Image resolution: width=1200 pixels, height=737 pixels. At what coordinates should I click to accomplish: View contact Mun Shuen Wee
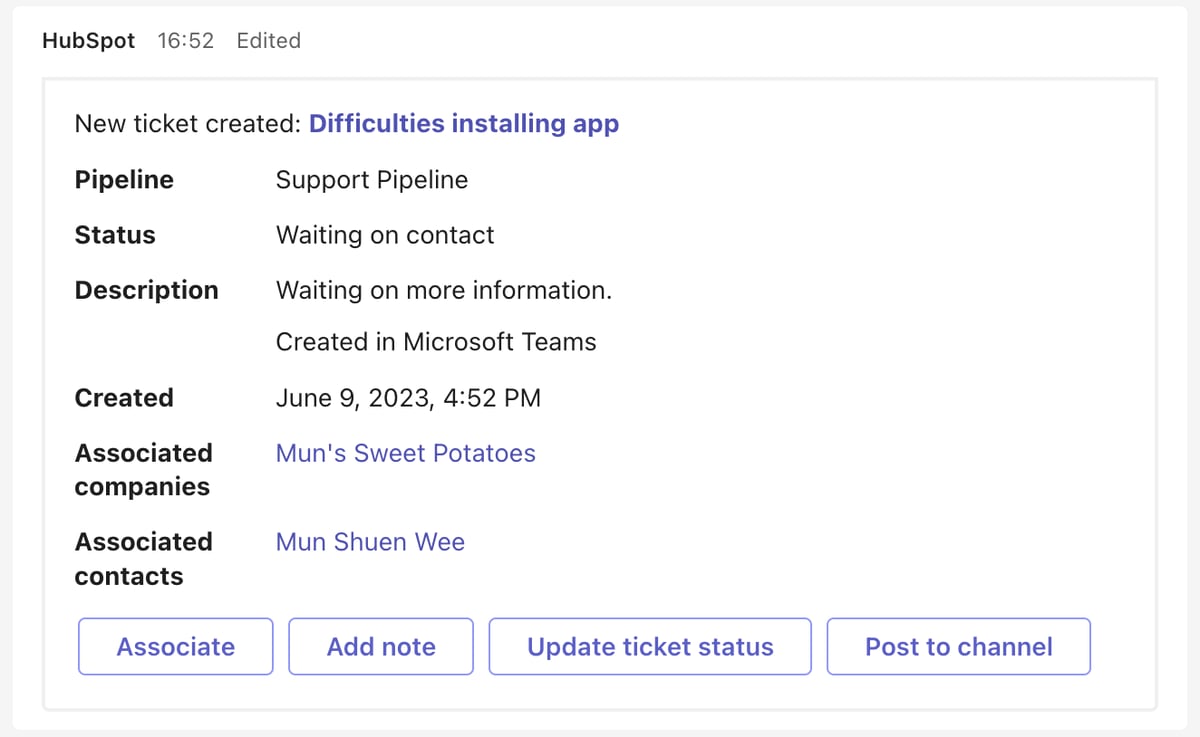(x=370, y=541)
